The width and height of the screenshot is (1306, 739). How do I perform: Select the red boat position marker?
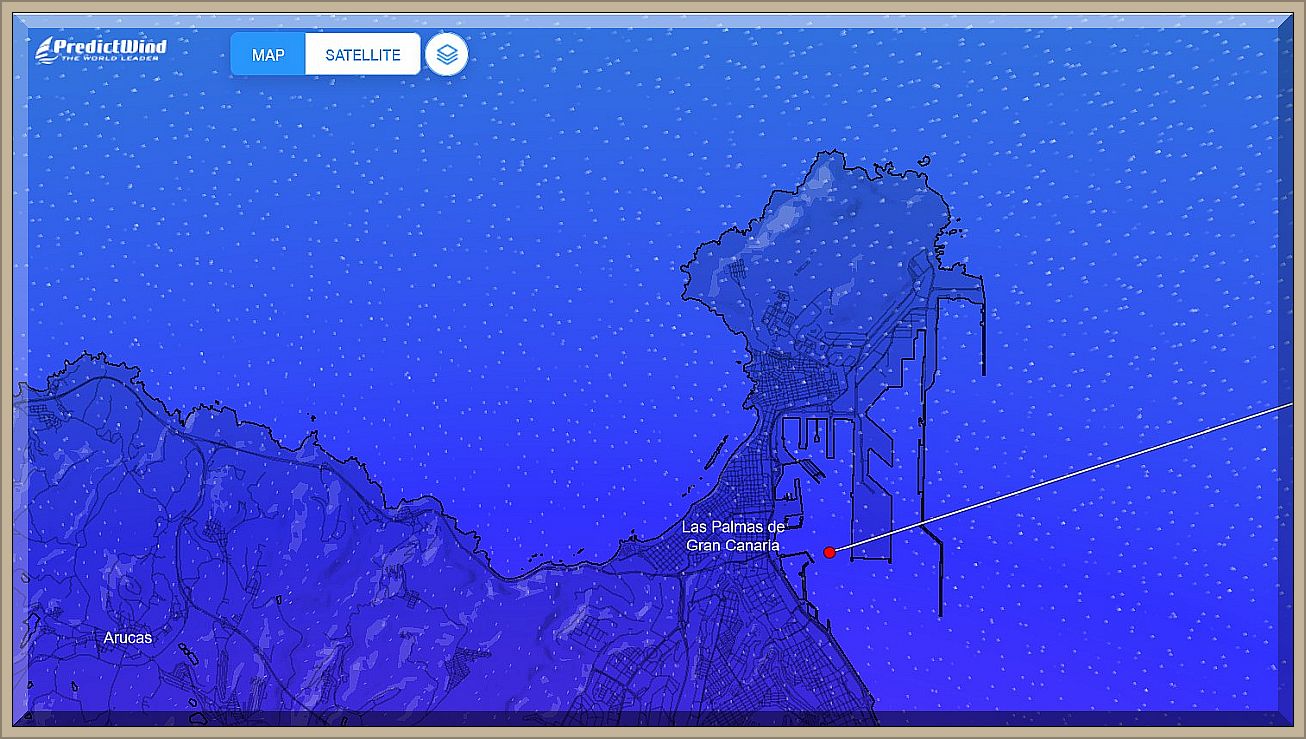829,552
